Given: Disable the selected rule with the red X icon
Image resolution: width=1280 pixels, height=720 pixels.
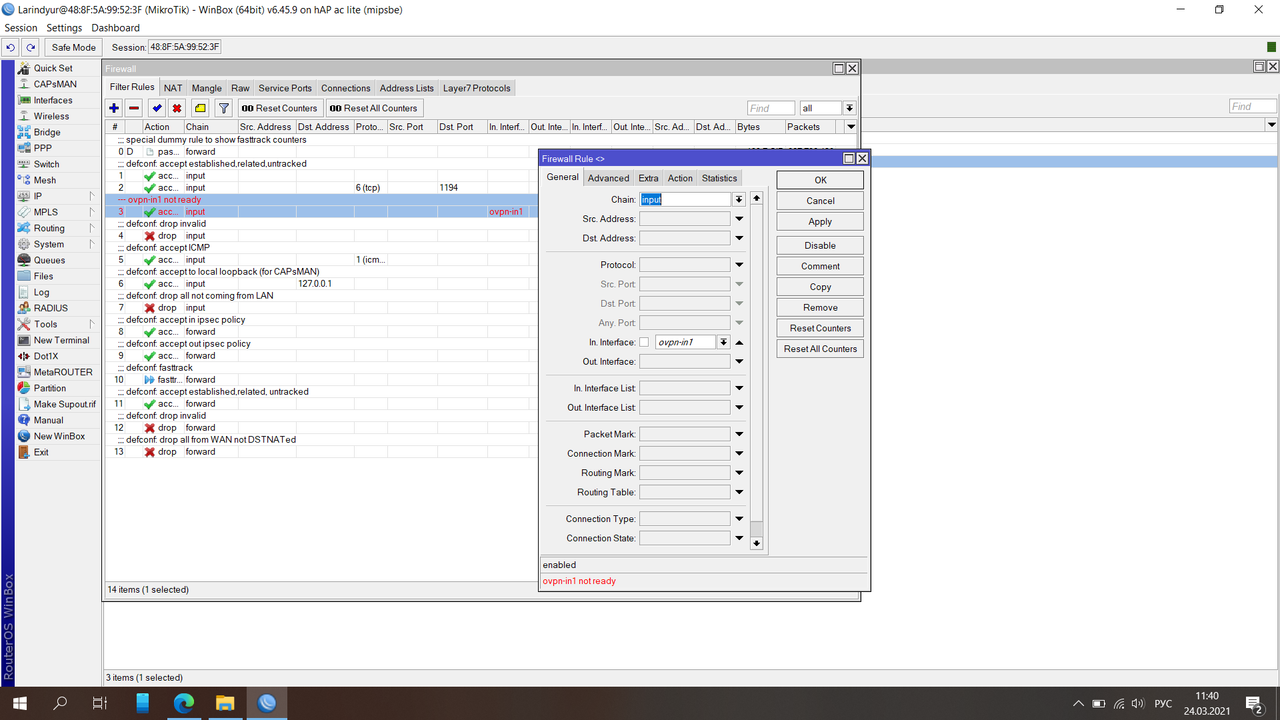Looking at the screenshot, I should point(177,108).
